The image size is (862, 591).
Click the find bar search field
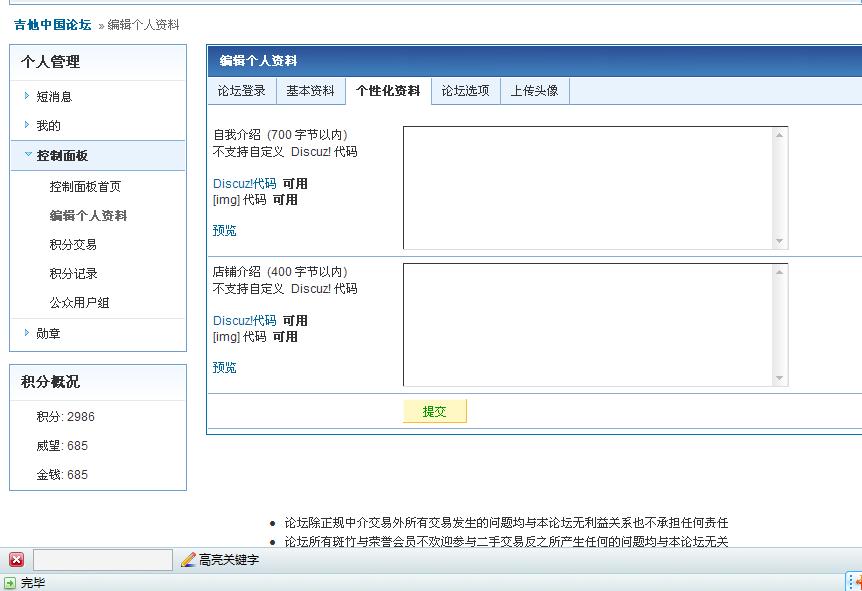(x=102, y=560)
